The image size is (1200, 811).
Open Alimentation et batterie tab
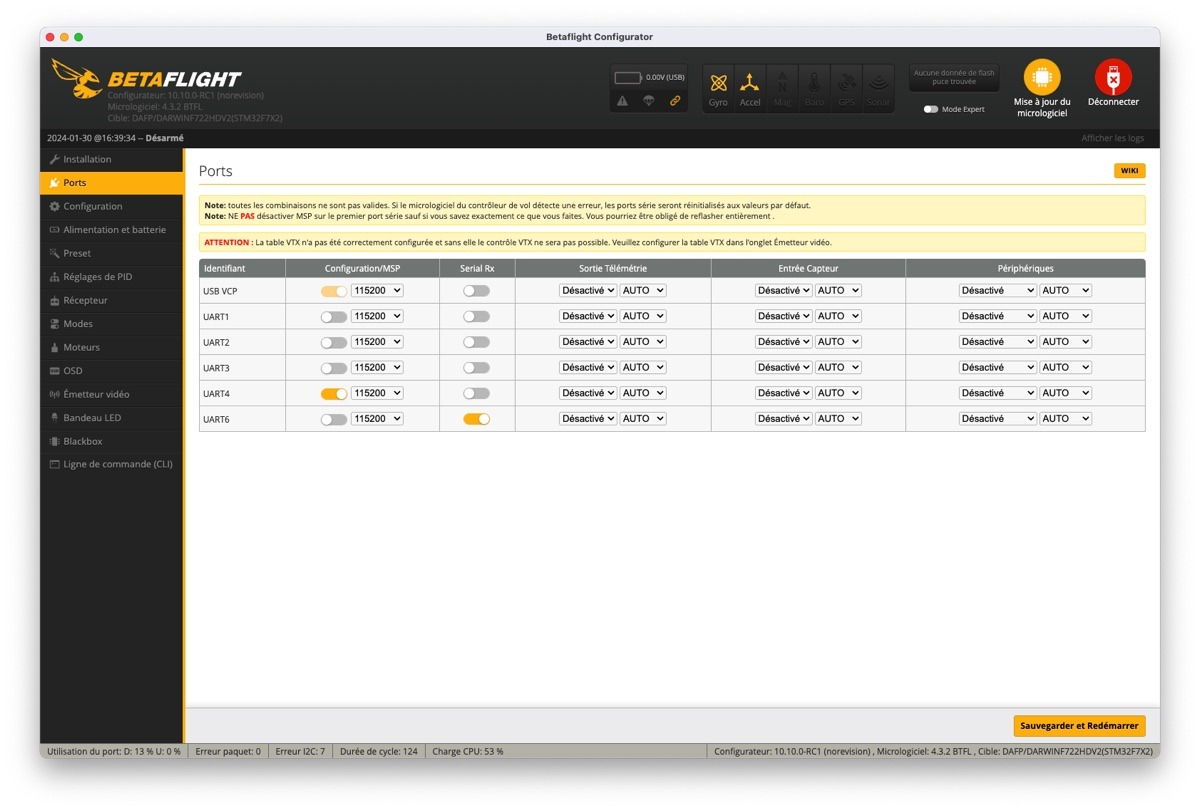point(112,230)
